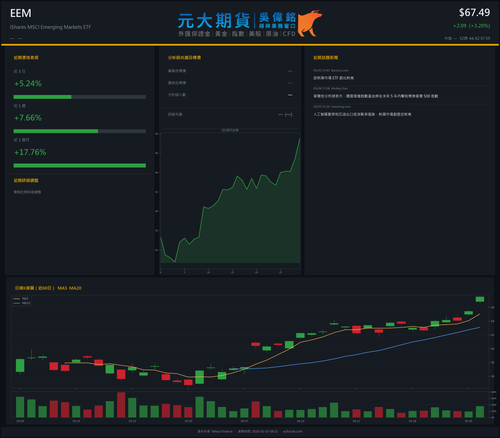The width and height of the screenshot is (500, 438).
Task: Click the tallest red volume bar
Action: [121, 405]
